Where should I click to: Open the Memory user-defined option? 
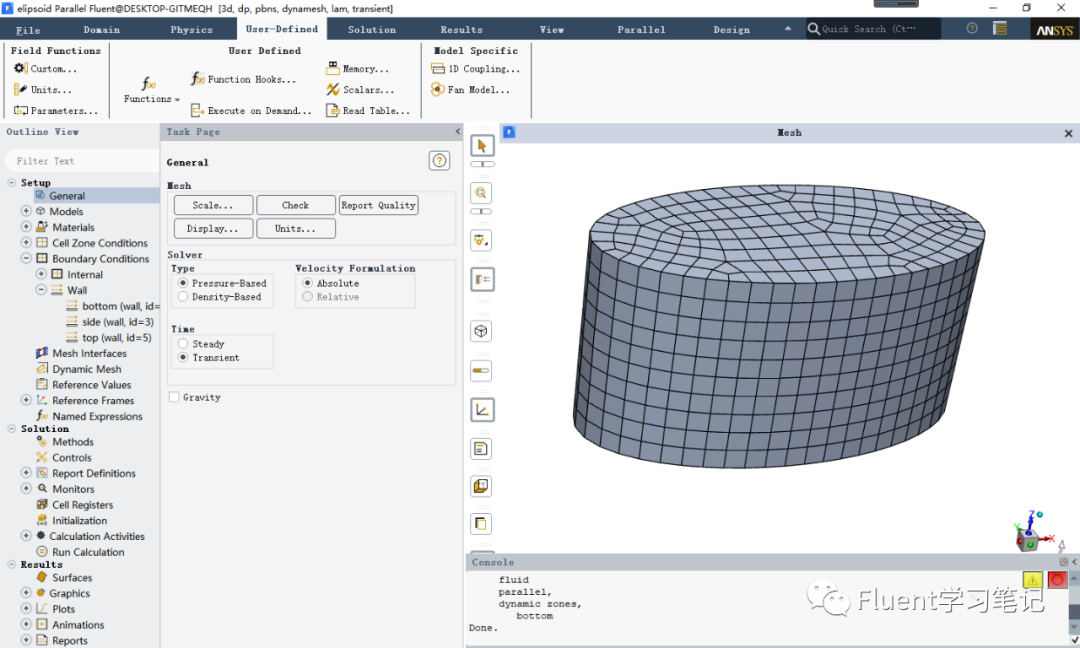click(357, 69)
